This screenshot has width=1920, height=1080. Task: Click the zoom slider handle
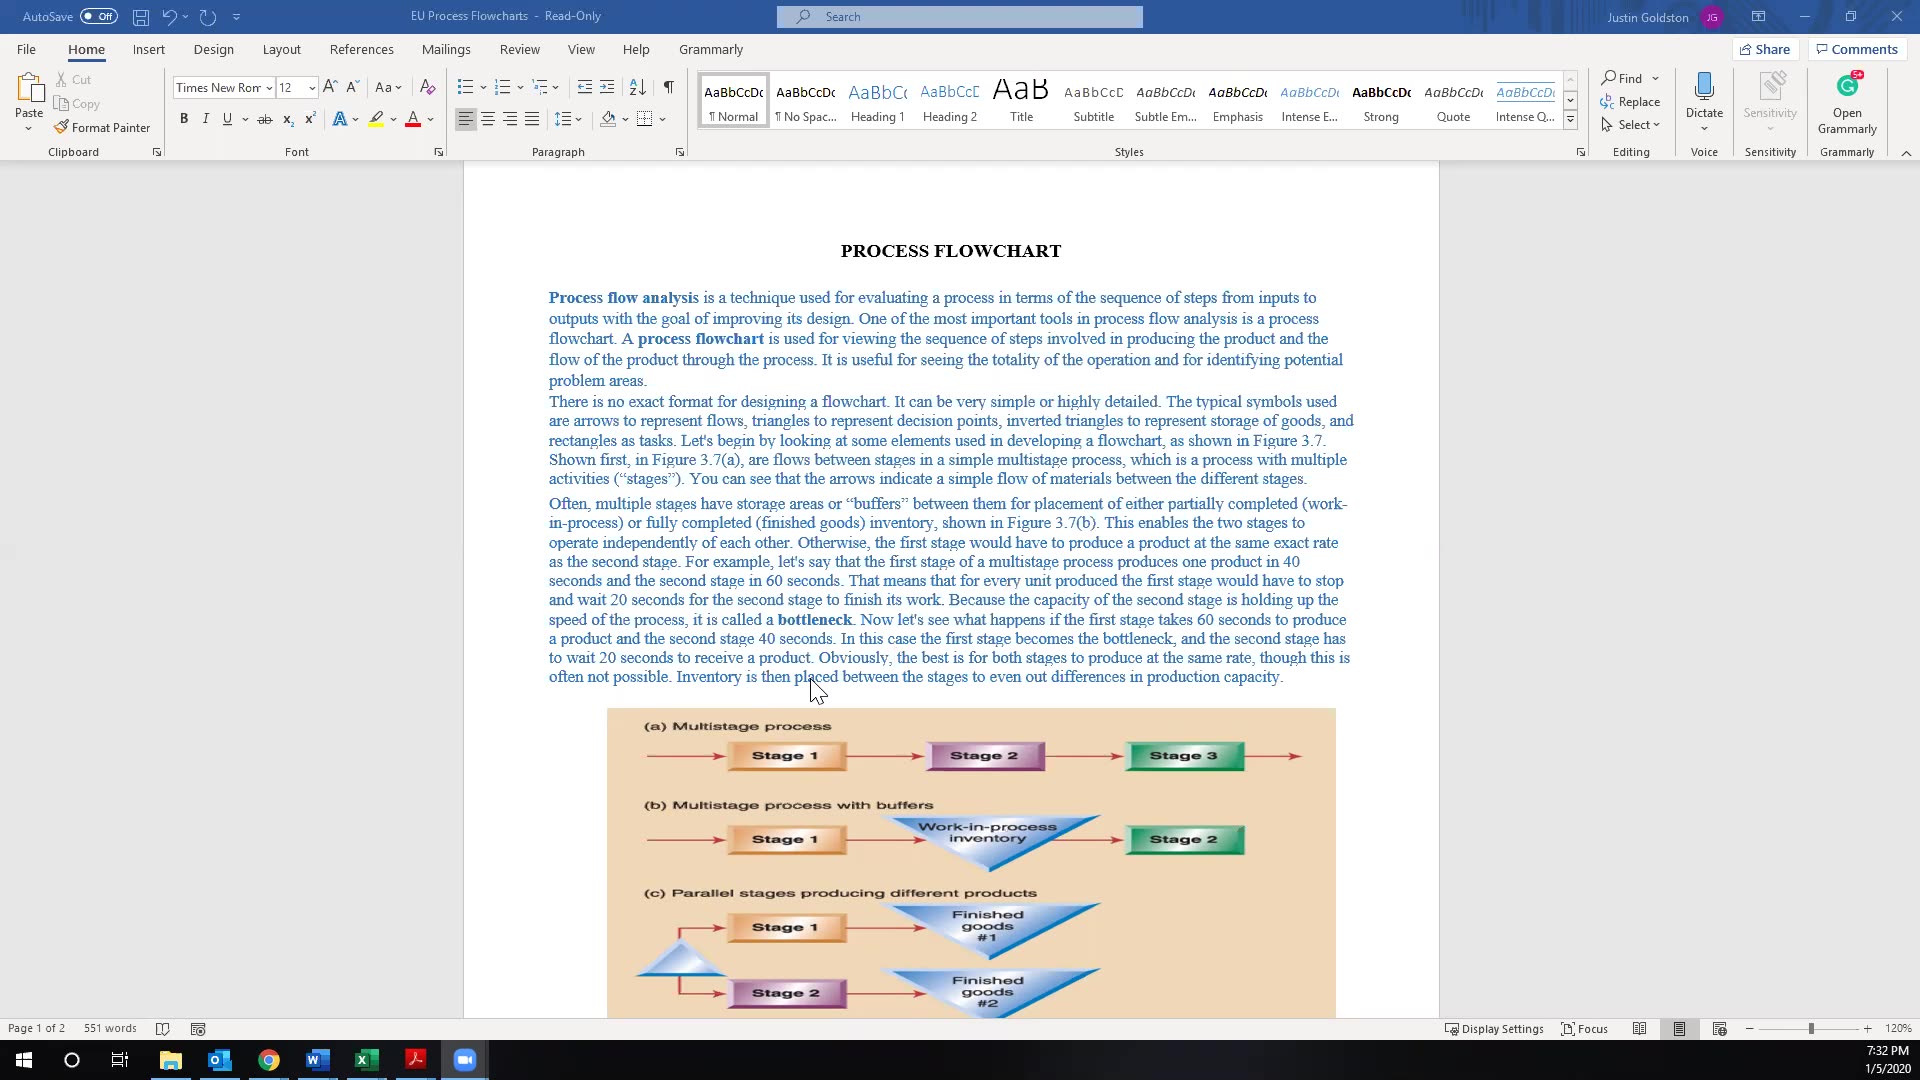(x=1810, y=1028)
